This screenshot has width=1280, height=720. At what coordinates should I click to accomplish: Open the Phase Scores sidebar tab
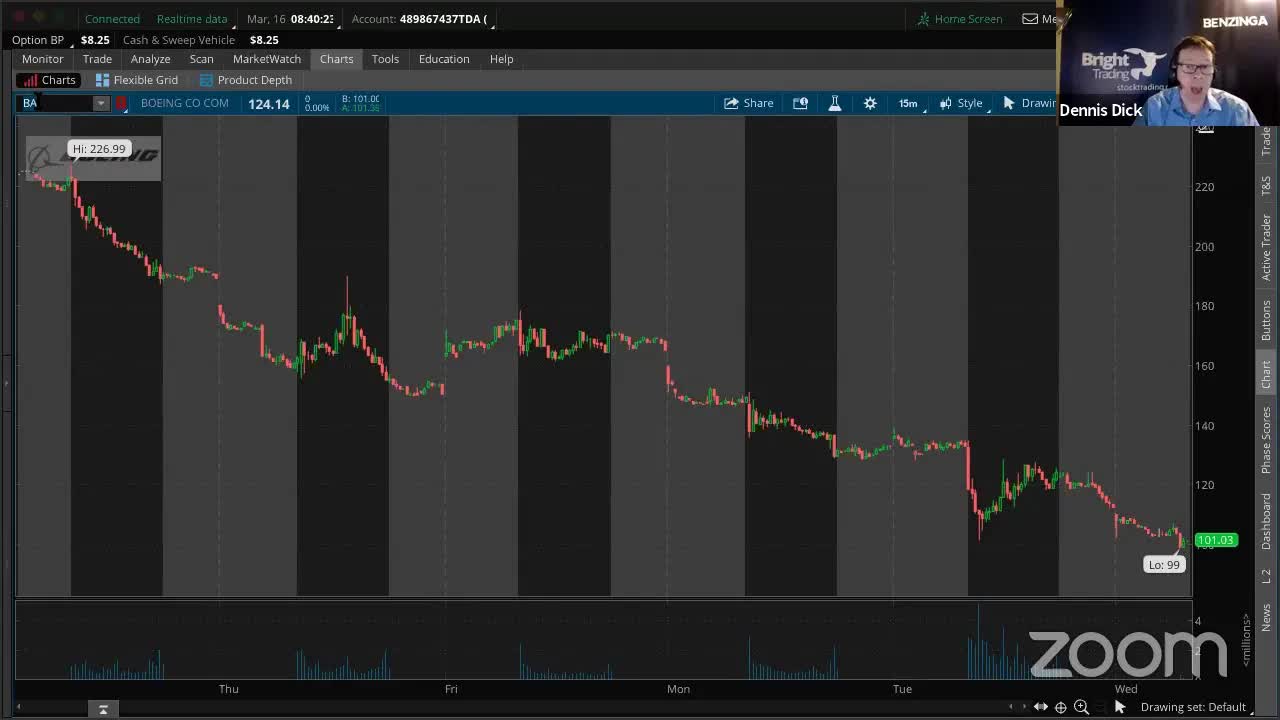click(1266, 440)
